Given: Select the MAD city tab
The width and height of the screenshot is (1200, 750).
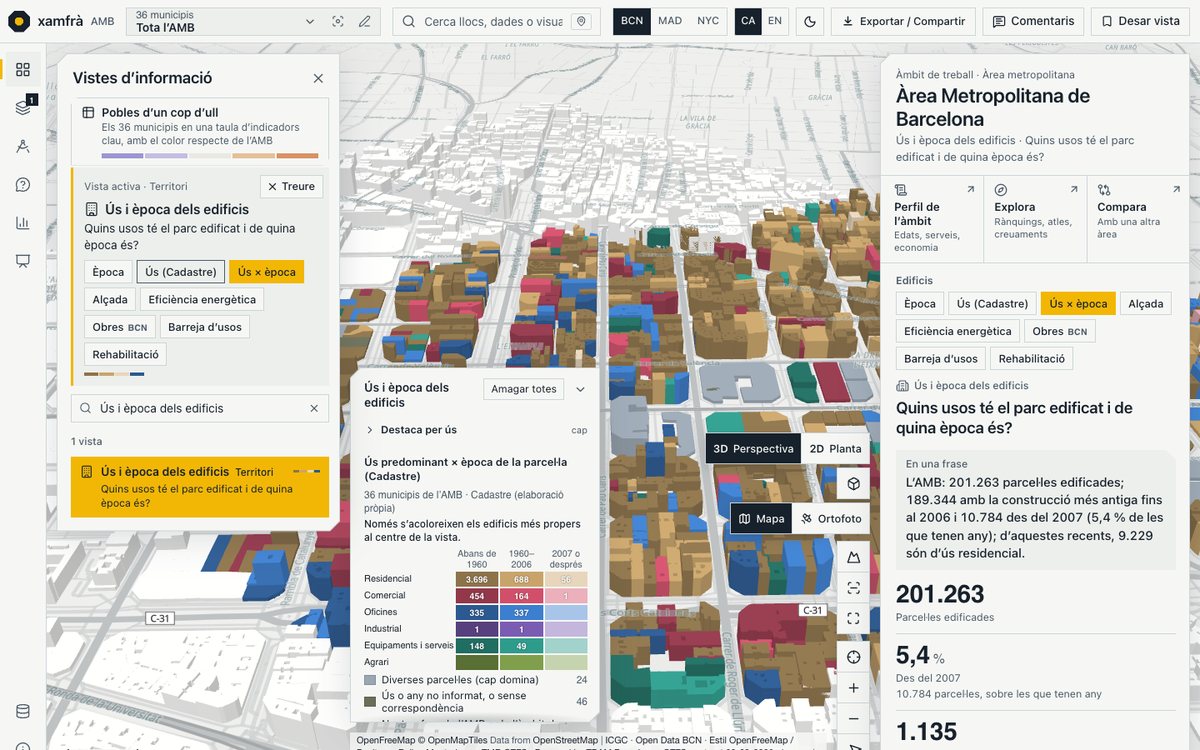Looking at the screenshot, I should coord(670,21).
